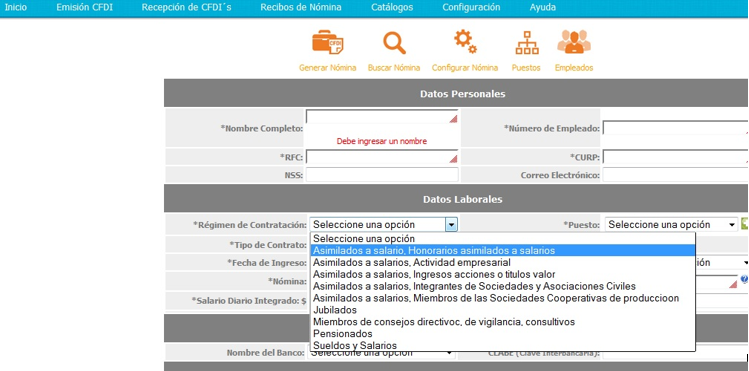749x371 pixels.
Task: Click the 'Debe ingresar un nombre' error message
Action: pyautogui.click(x=382, y=141)
